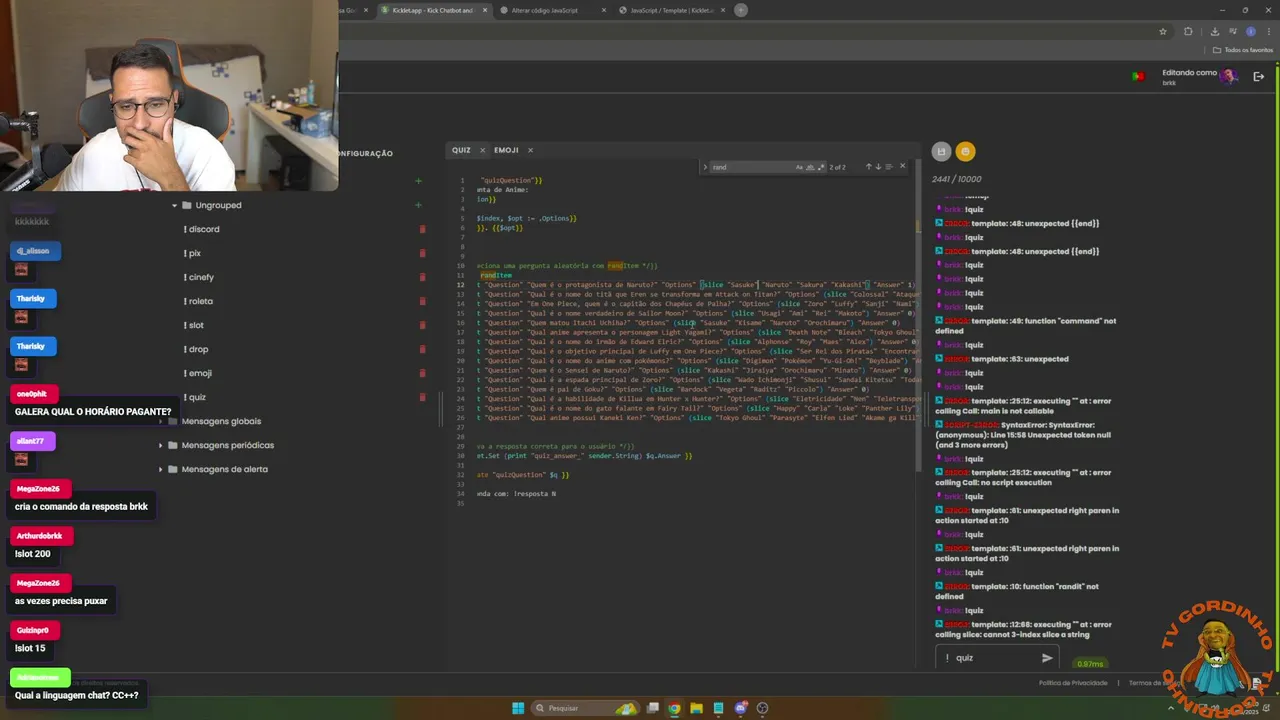
Task: Open the browser extensions puzzle icon
Action: (1188, 31)
